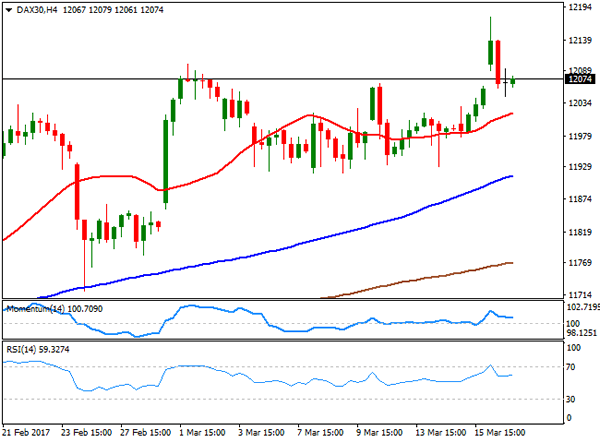Select price axis label 11714
Image resolution: width=600 pixels, height=443 pixels.
tap(580, 295)
